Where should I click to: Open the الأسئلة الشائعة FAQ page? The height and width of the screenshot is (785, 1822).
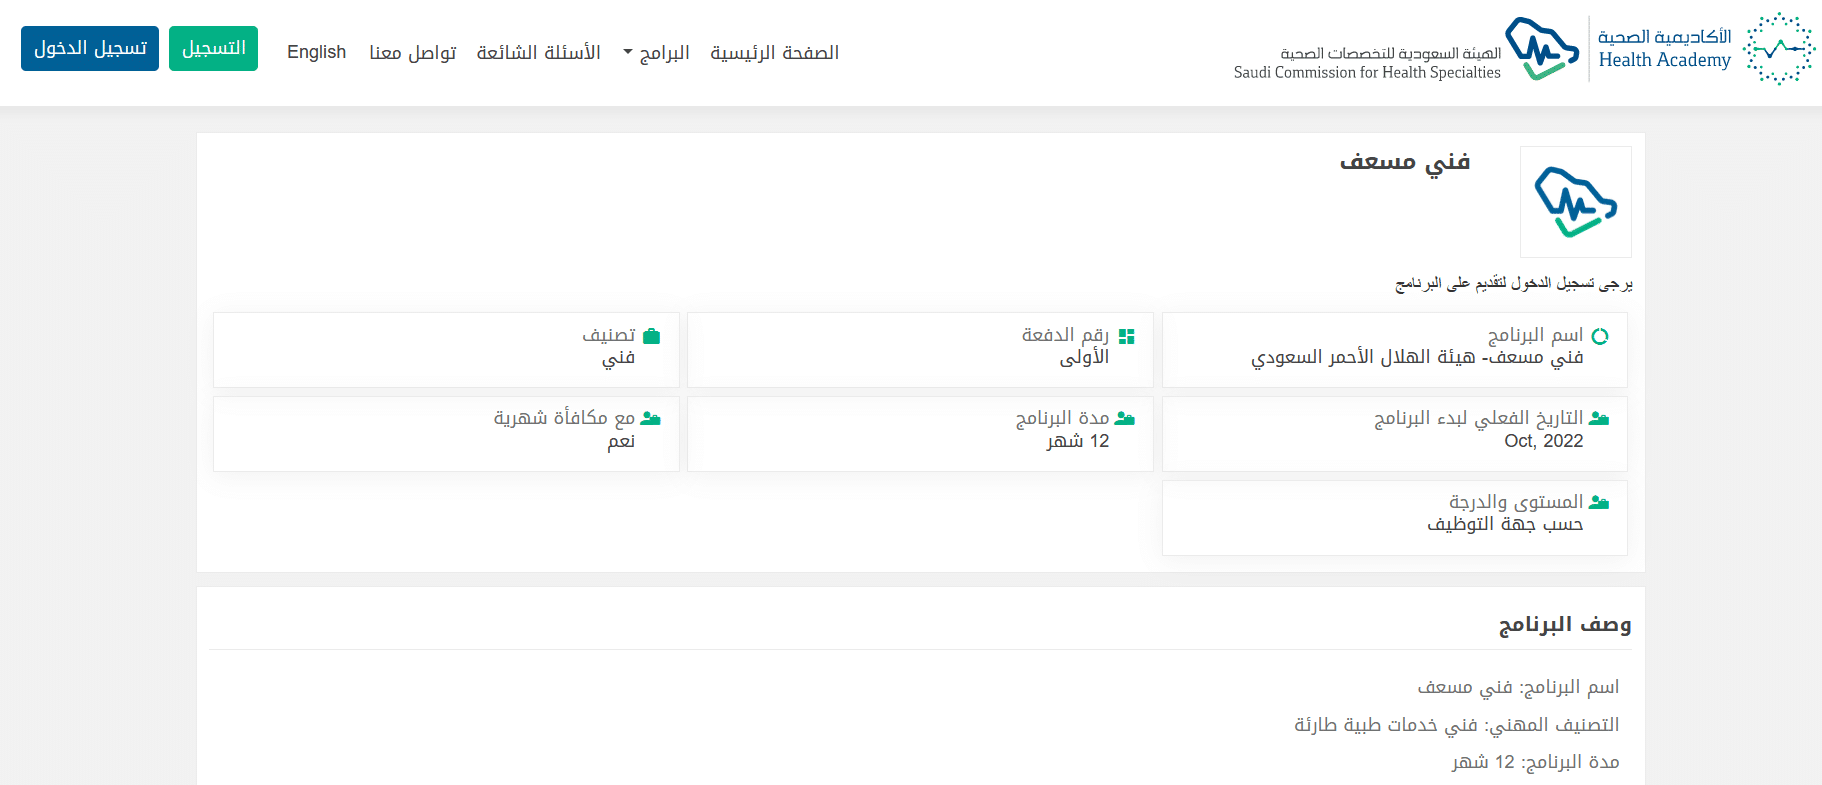[x=539, y=52]
